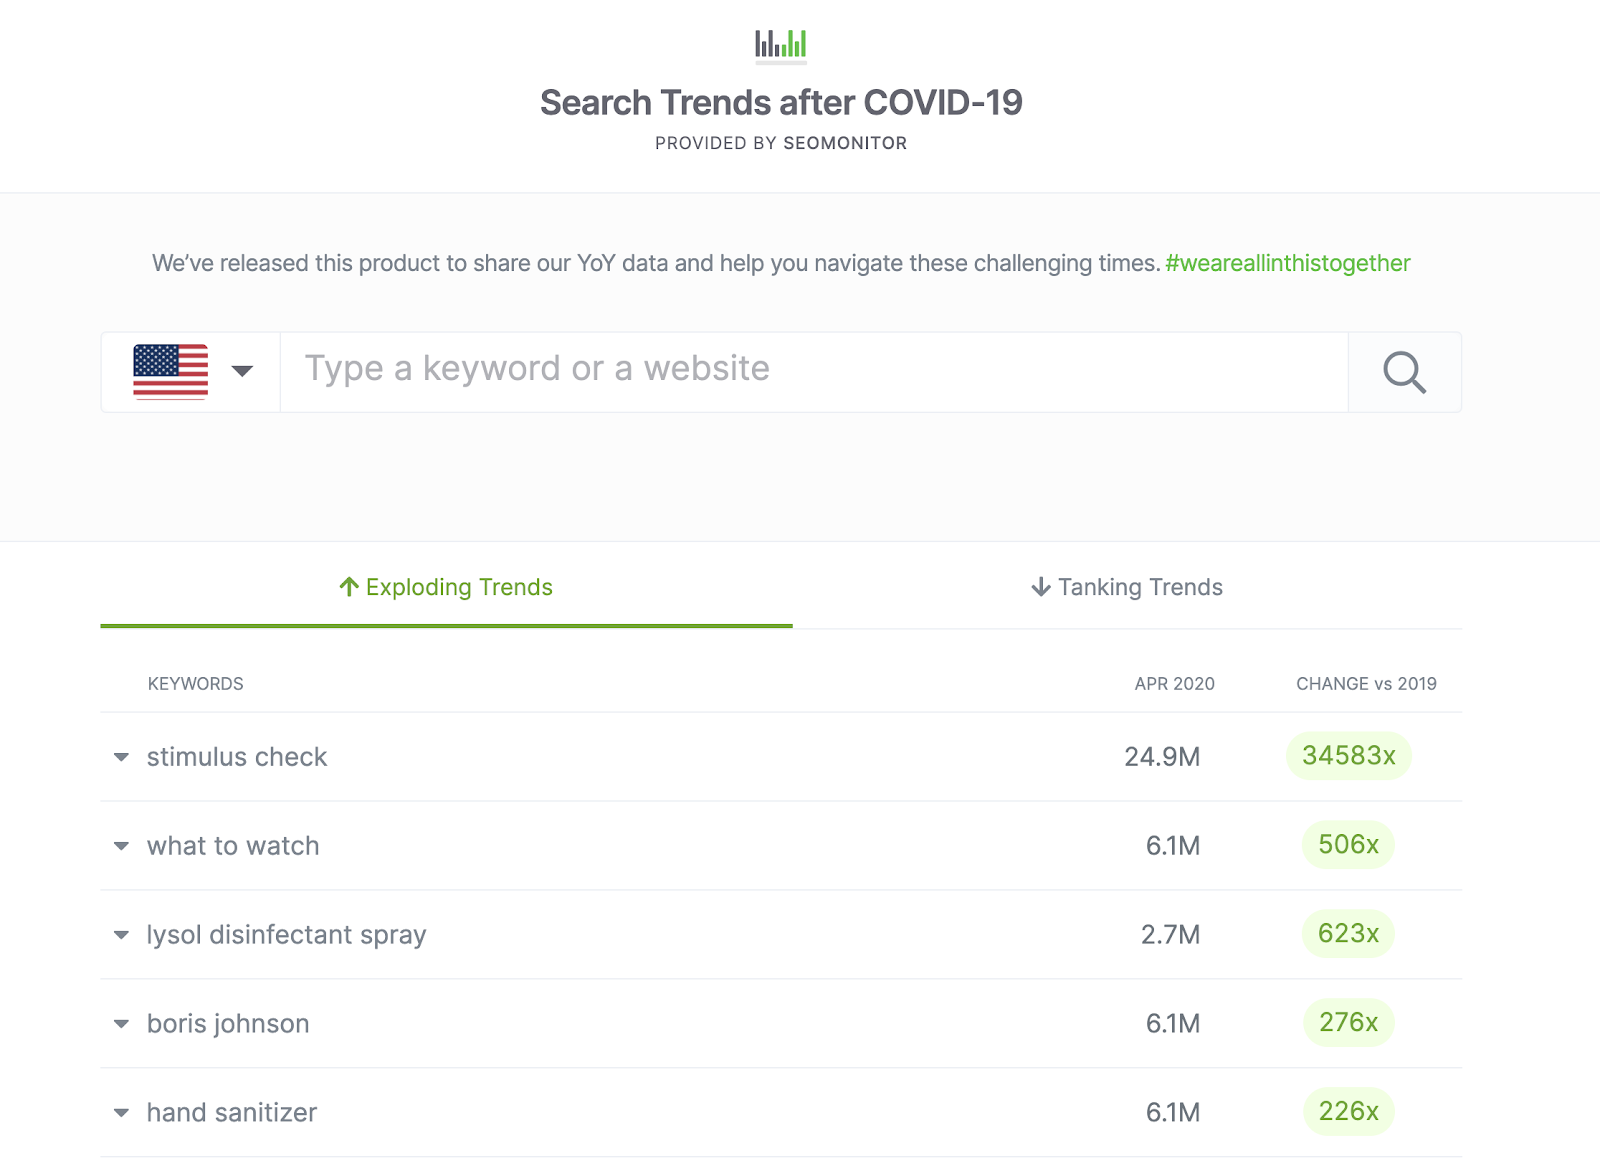The image size is (1600, 1166).
Task: Click the keyword or website search field
Action: point(814,372)
